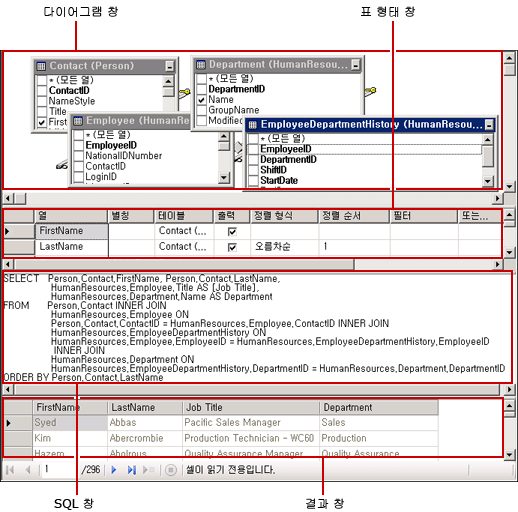Click diagram pane horizontal scroll-right arrow

pyautogui.click(x=497, y=198)
